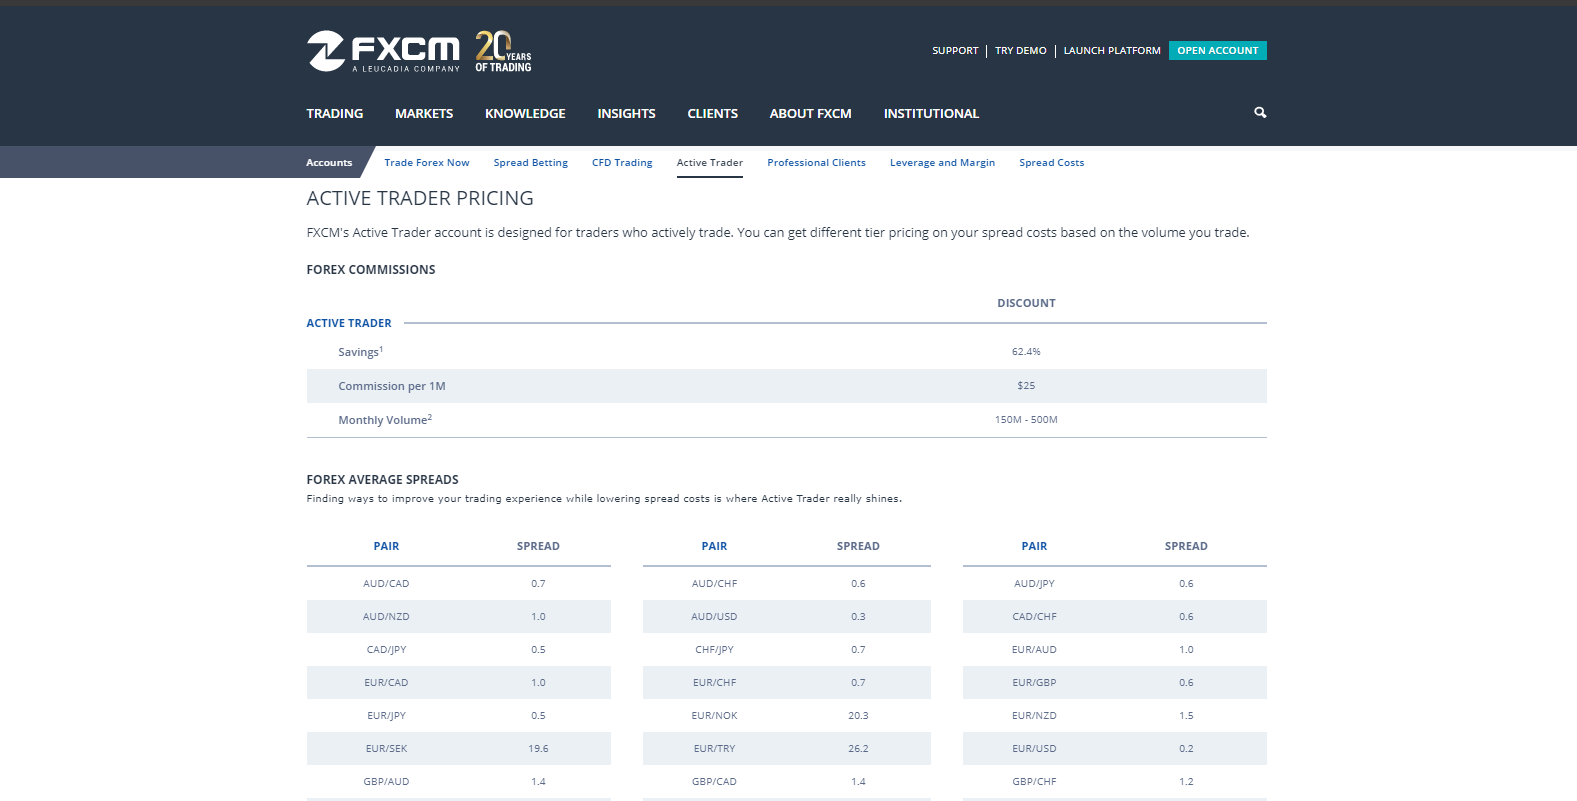Viewport: 1577px width, 801px height.
Task: Open the Clients menu
Action: [x=713, y=114]
